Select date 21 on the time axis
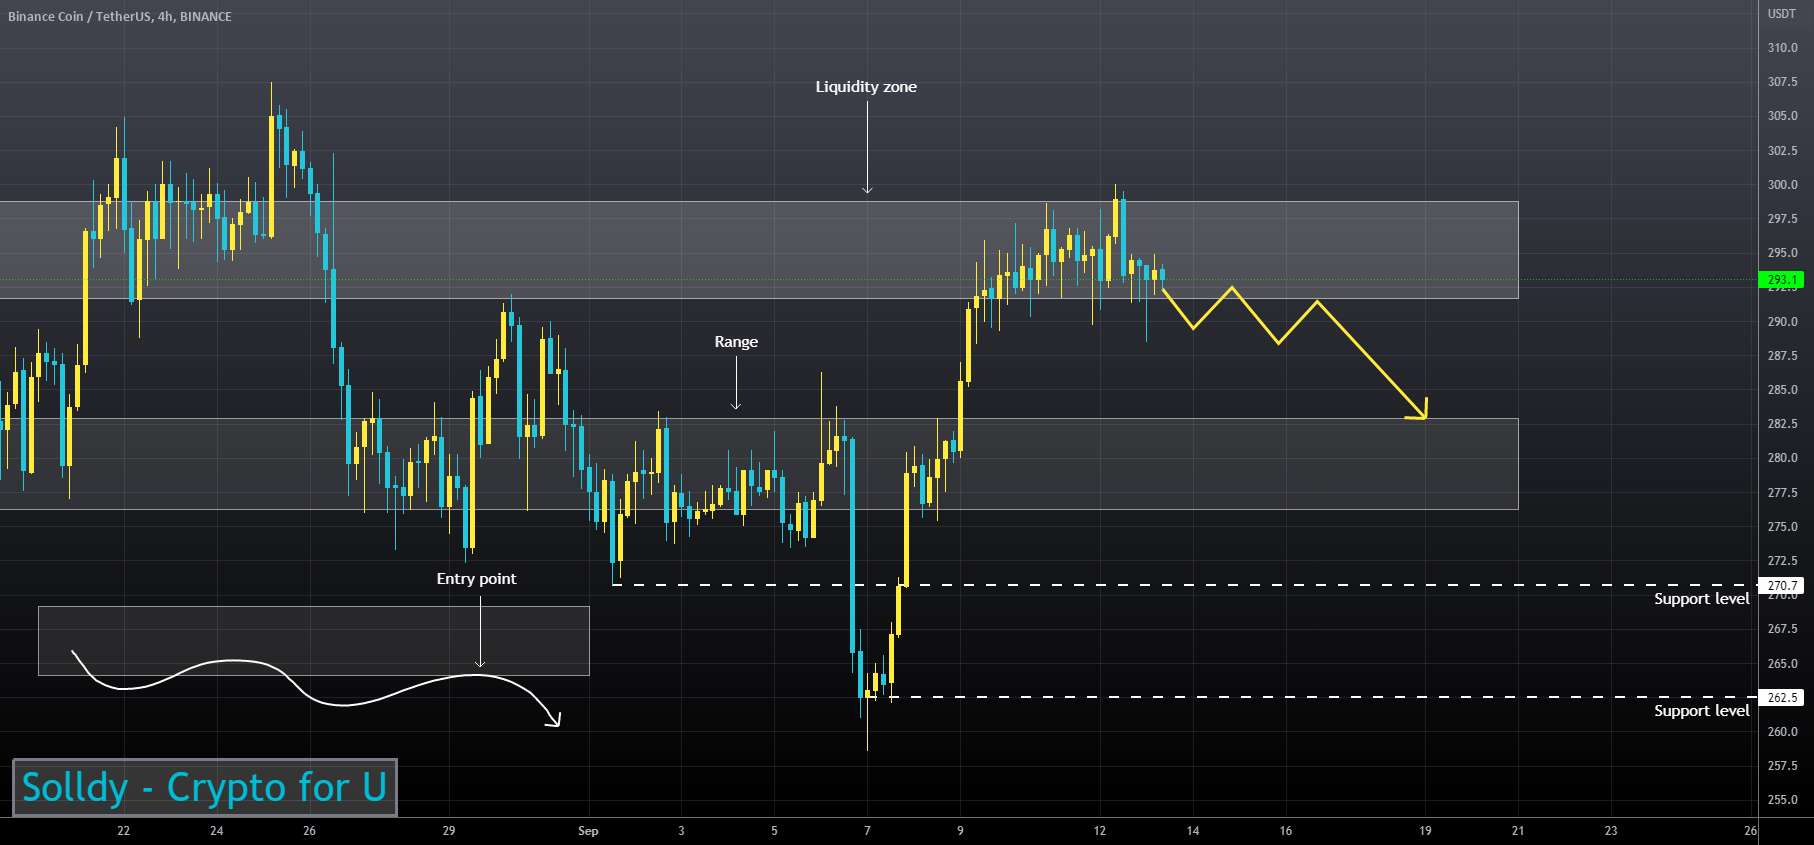 click(1518, 831)
